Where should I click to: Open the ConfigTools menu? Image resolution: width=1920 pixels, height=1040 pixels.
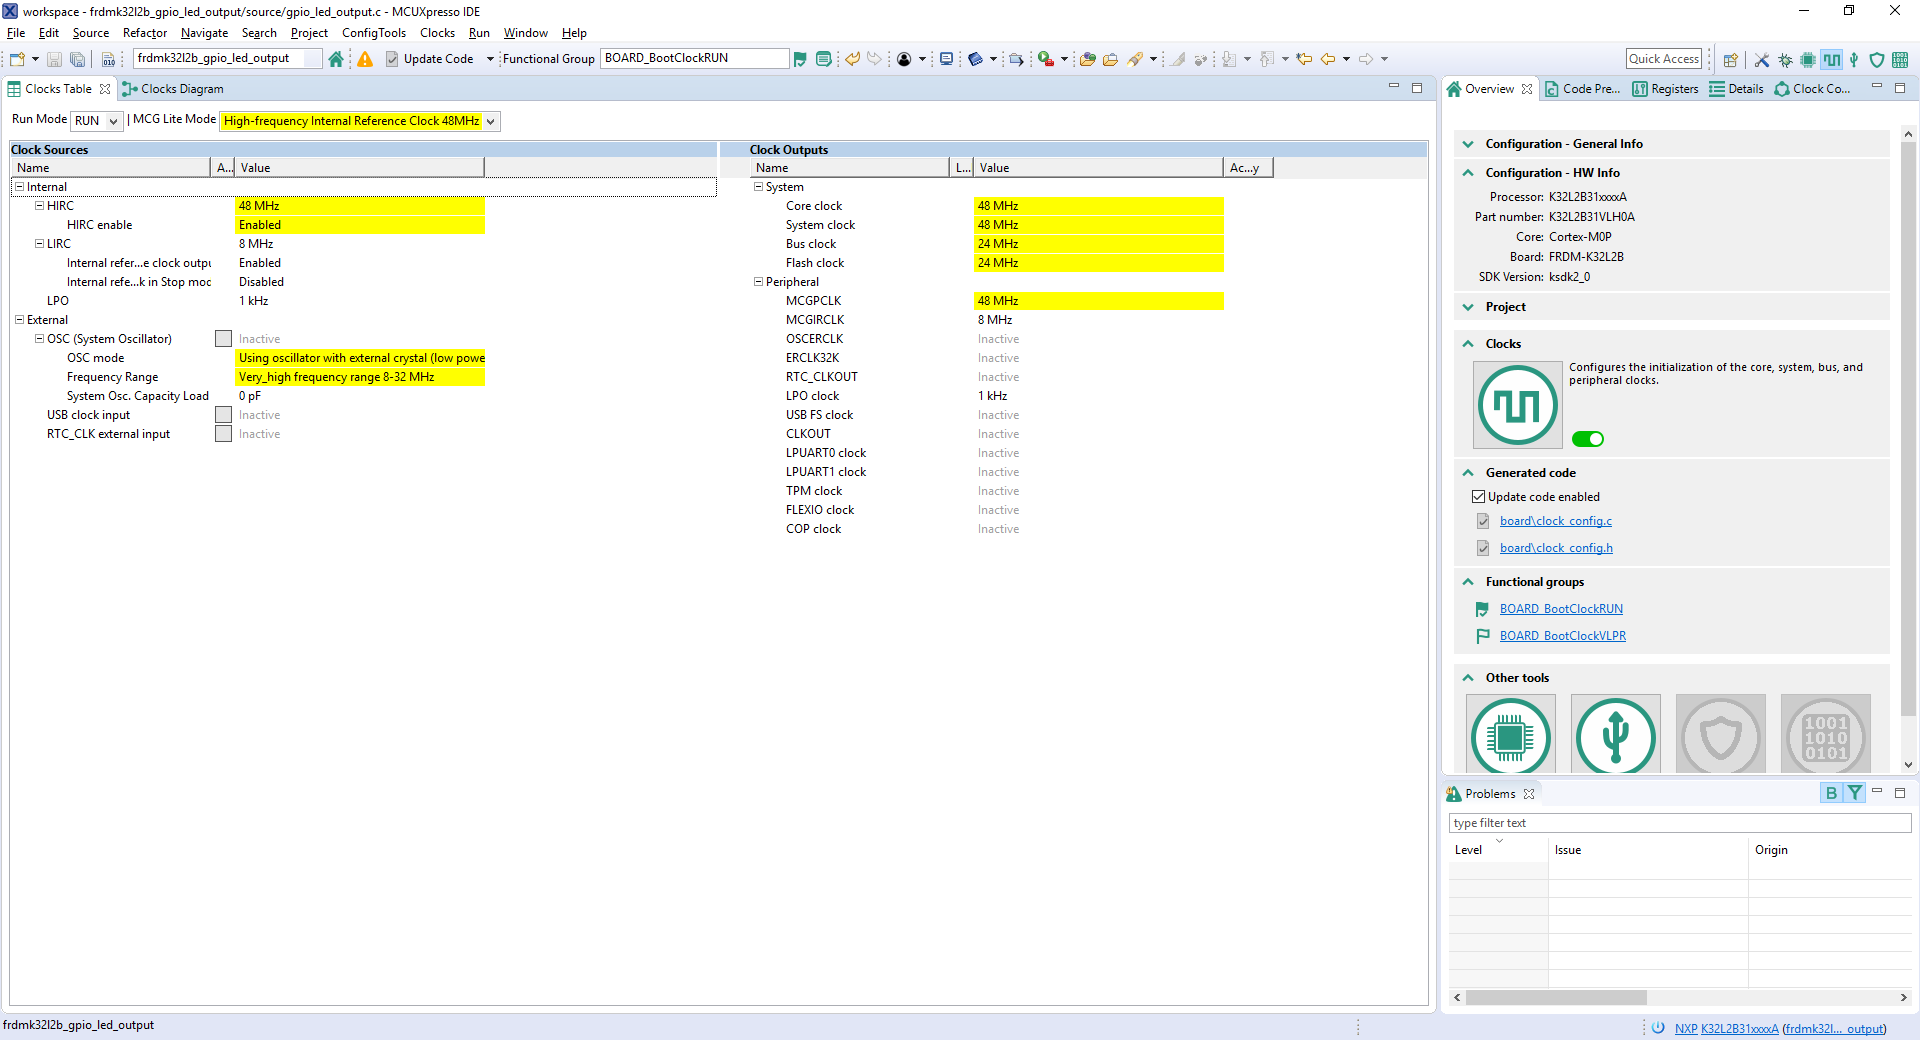[373, 33]
